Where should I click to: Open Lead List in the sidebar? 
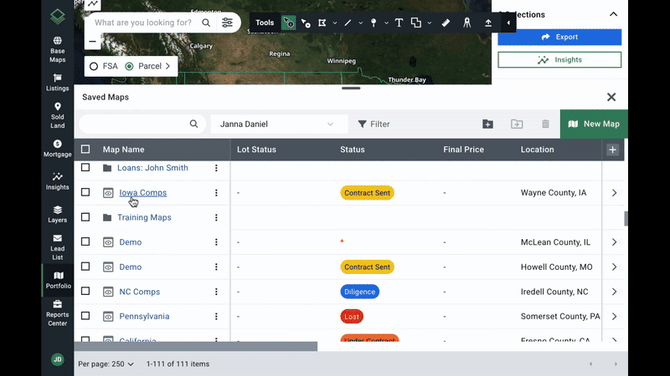point(57,247)
